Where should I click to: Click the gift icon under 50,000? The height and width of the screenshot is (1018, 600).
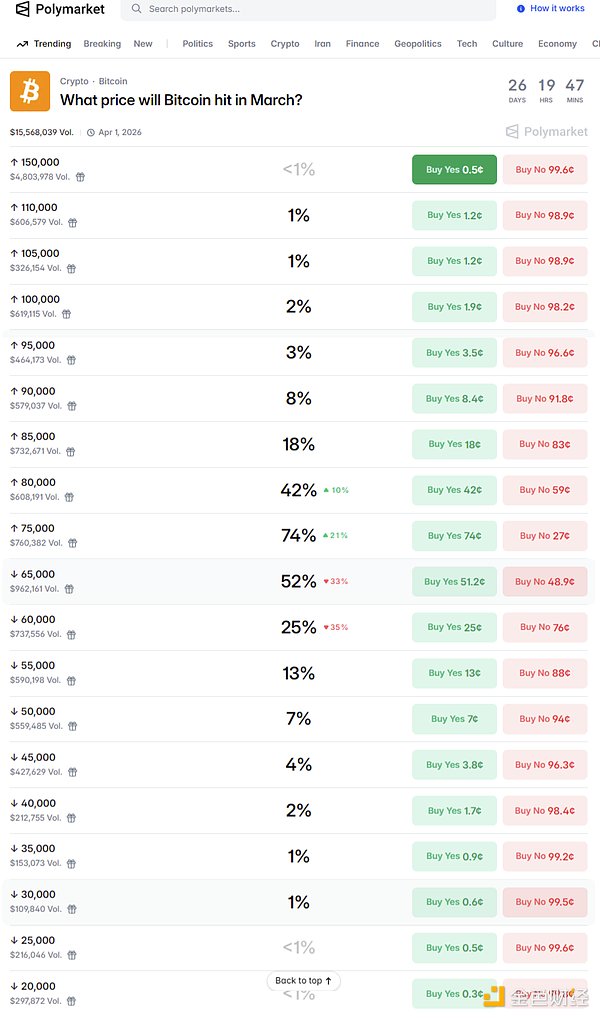point(71,726)
